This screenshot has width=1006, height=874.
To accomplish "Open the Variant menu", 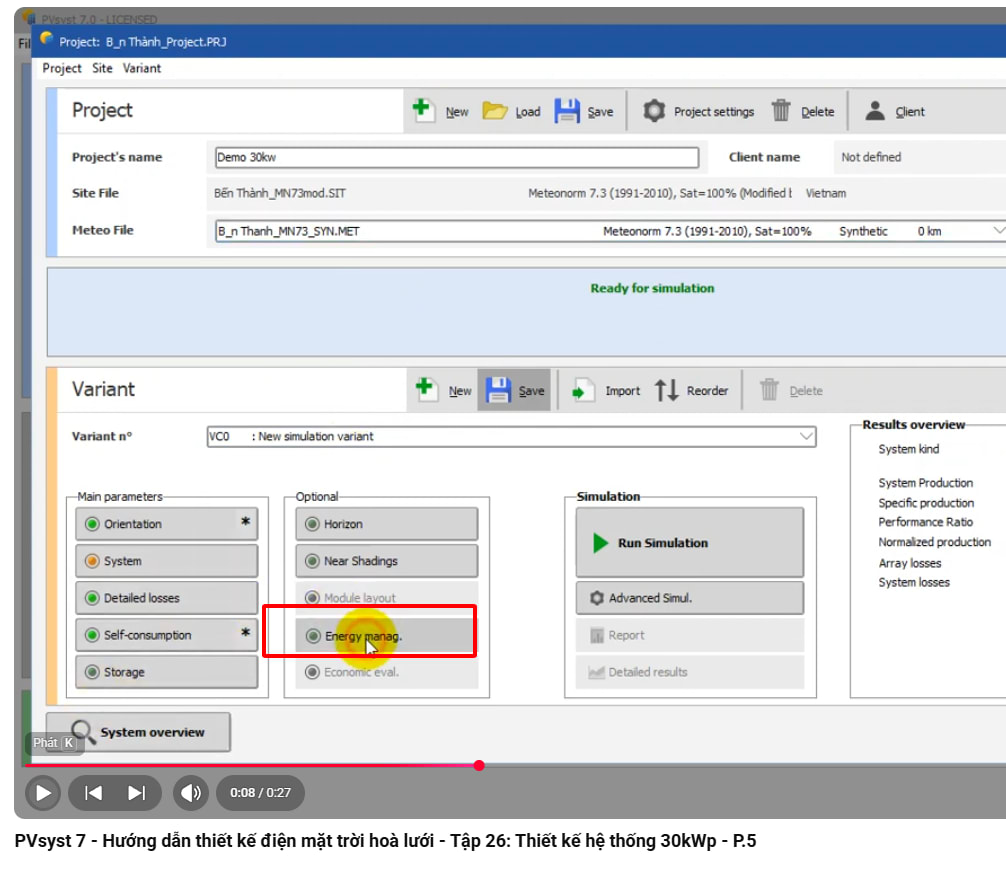I will 142,68.
